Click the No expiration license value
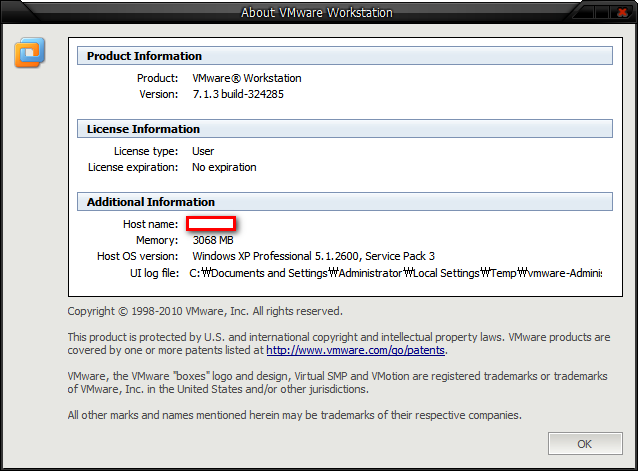The width and height of the screenshot is (638, 471). click(x=224, y=167)
